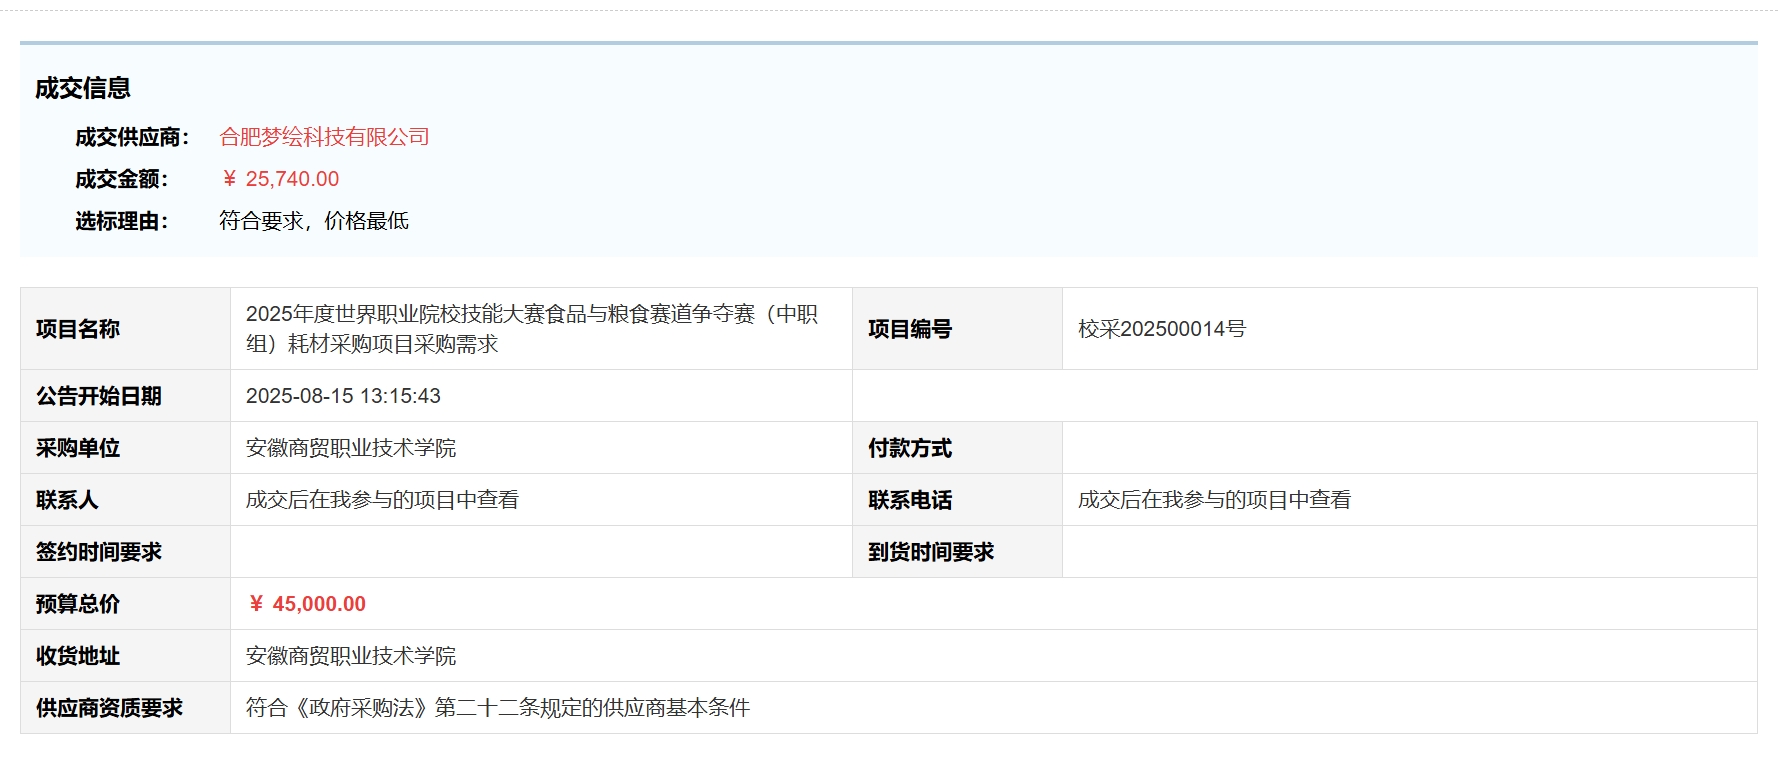
Task: Click the 到货时间要求 label cell
Action: [931, 552]
